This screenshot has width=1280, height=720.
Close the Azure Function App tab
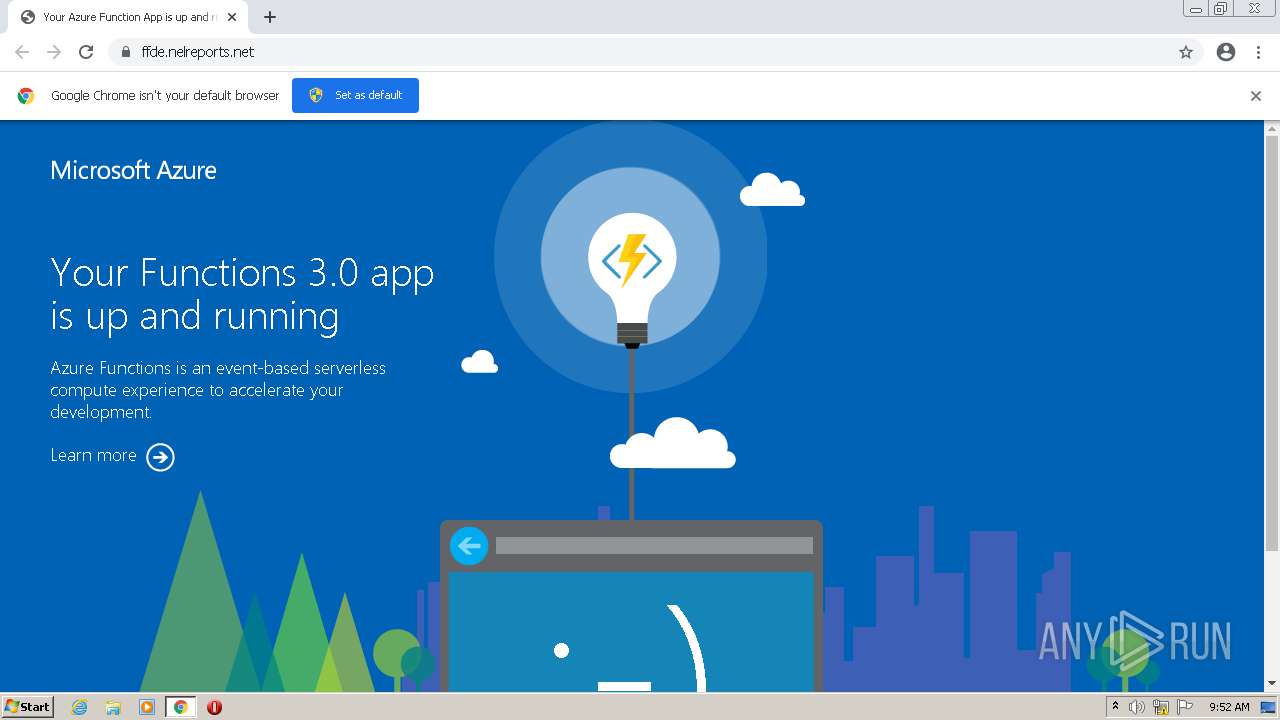232,17
